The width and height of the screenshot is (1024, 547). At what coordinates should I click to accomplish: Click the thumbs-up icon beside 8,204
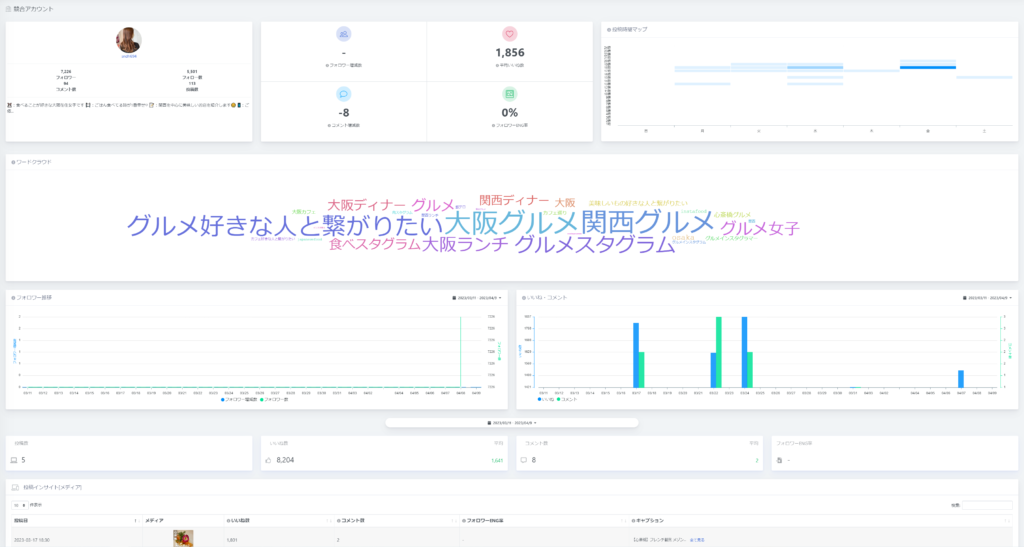click(268, 460)
